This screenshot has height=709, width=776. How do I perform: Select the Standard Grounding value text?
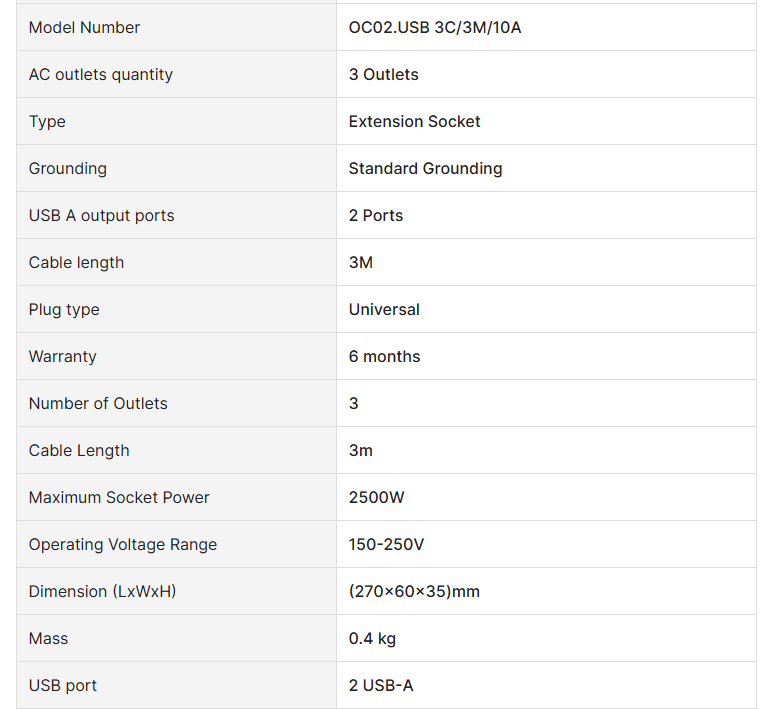pyautogui.click(x=425, y=168)
